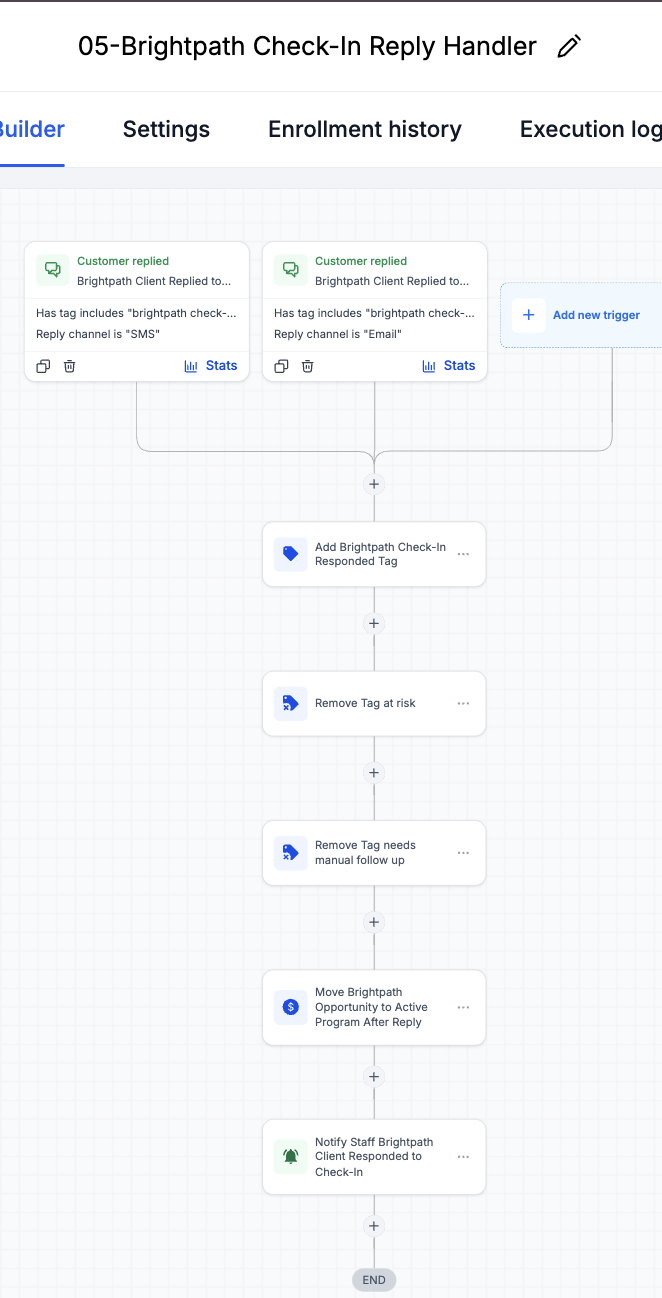Viewport: 662px width, 1298px height.
Task: Switch to the Builder tab
Action: pyautogui.click(x=30, y=129)
